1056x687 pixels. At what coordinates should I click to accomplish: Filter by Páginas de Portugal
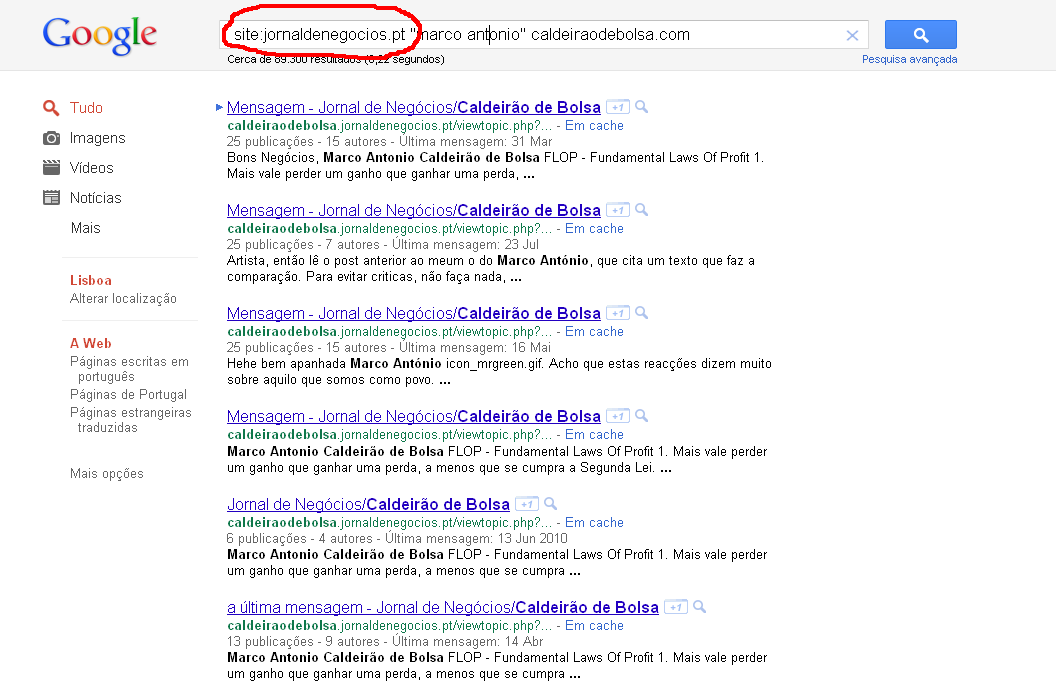[129, 395]
